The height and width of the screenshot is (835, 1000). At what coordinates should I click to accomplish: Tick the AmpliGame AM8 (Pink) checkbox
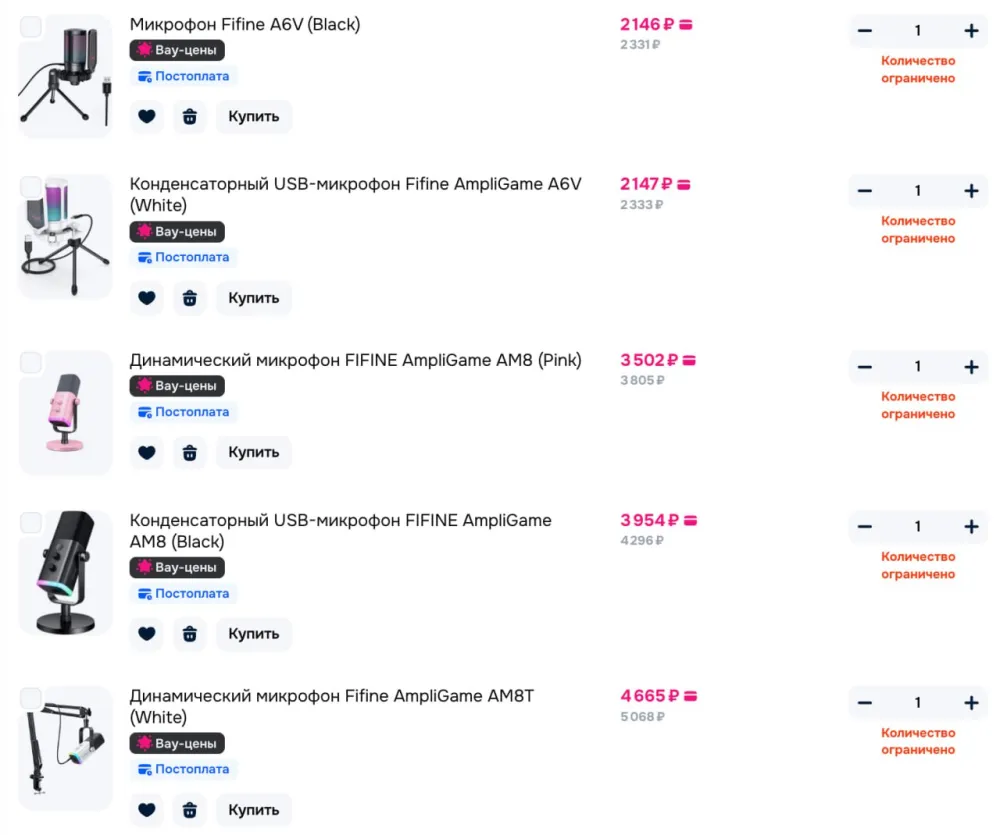point(31,362)
